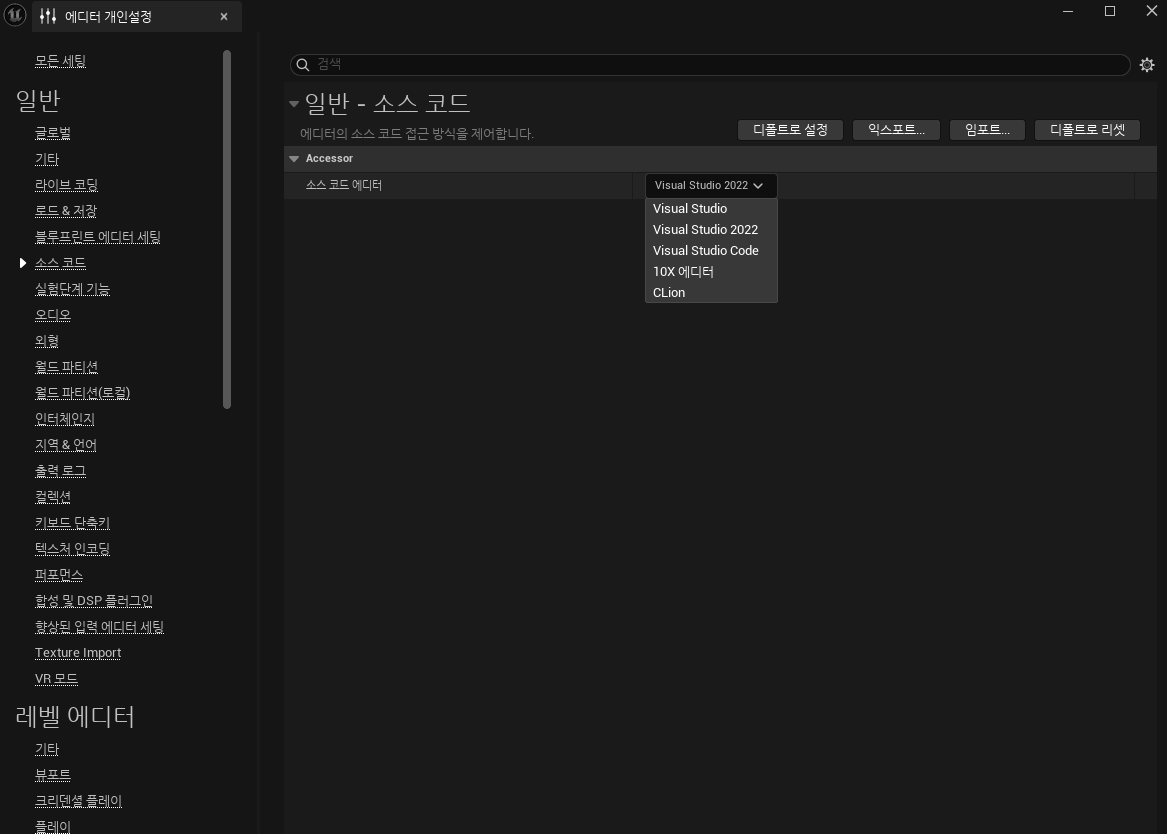The image size is (1167, 834).
Task: Go to 라이브 코딩 settings
Action: coord(66,185)
